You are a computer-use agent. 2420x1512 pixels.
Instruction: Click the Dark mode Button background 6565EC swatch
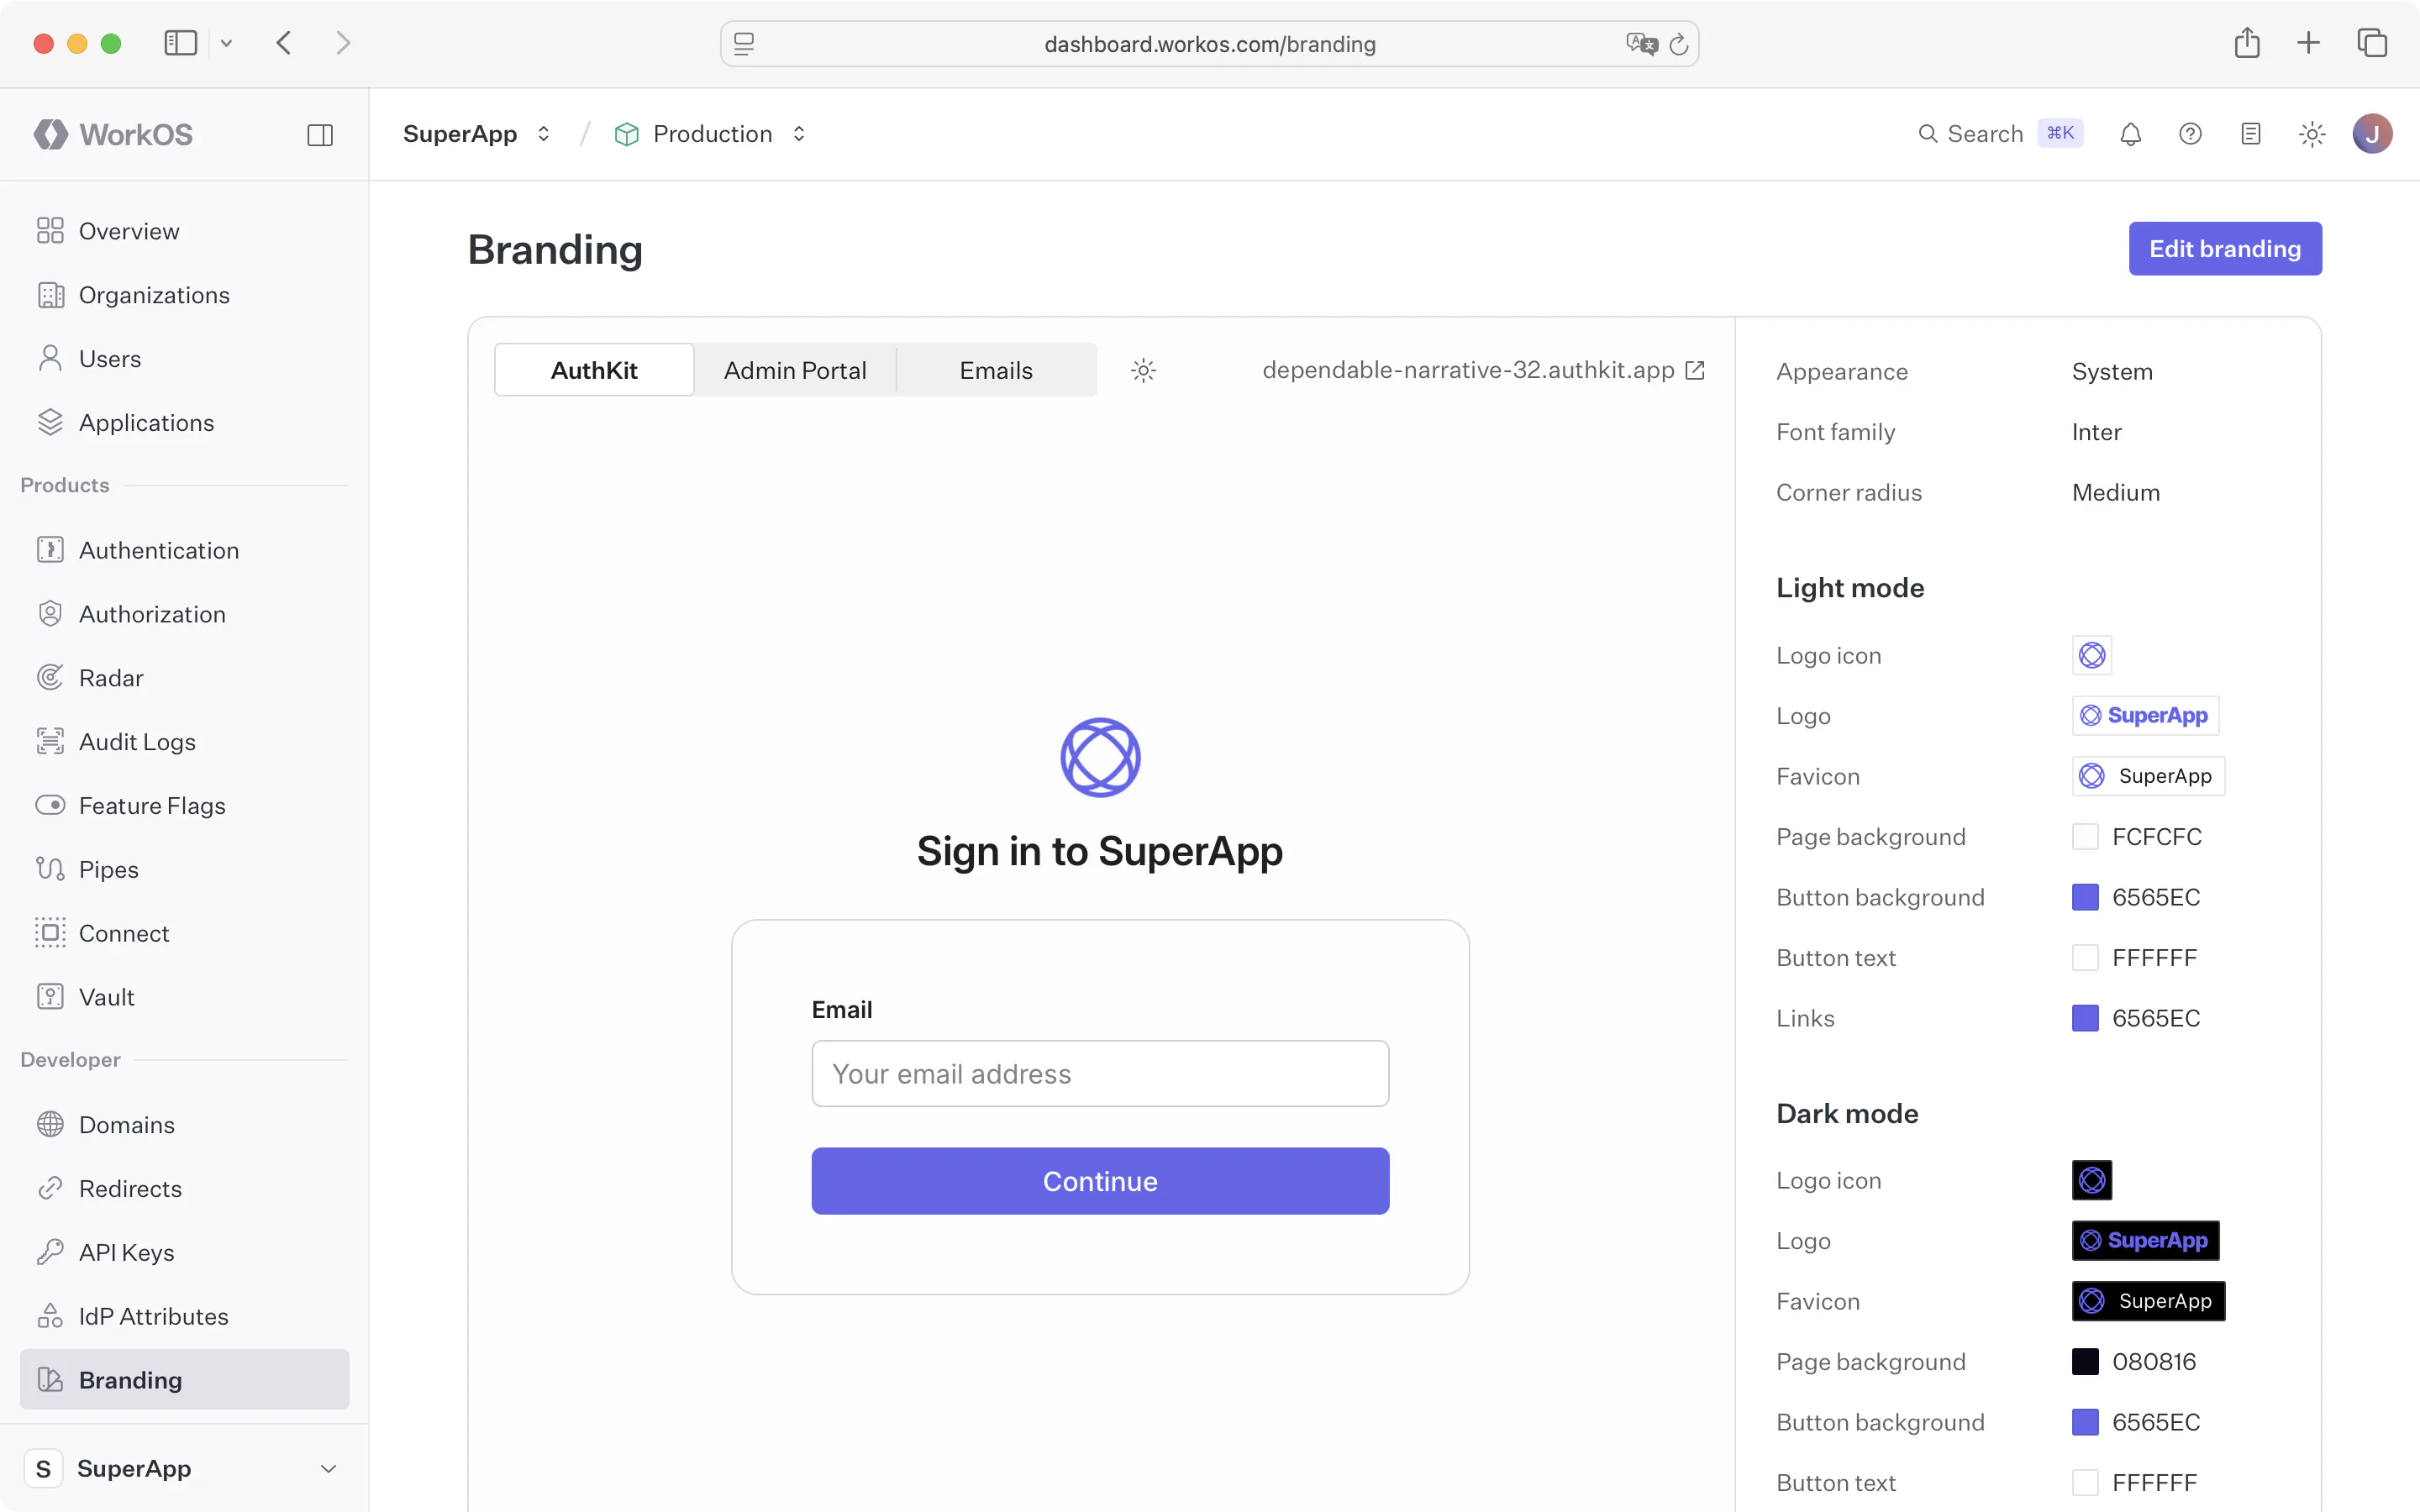(2085, 1422)
